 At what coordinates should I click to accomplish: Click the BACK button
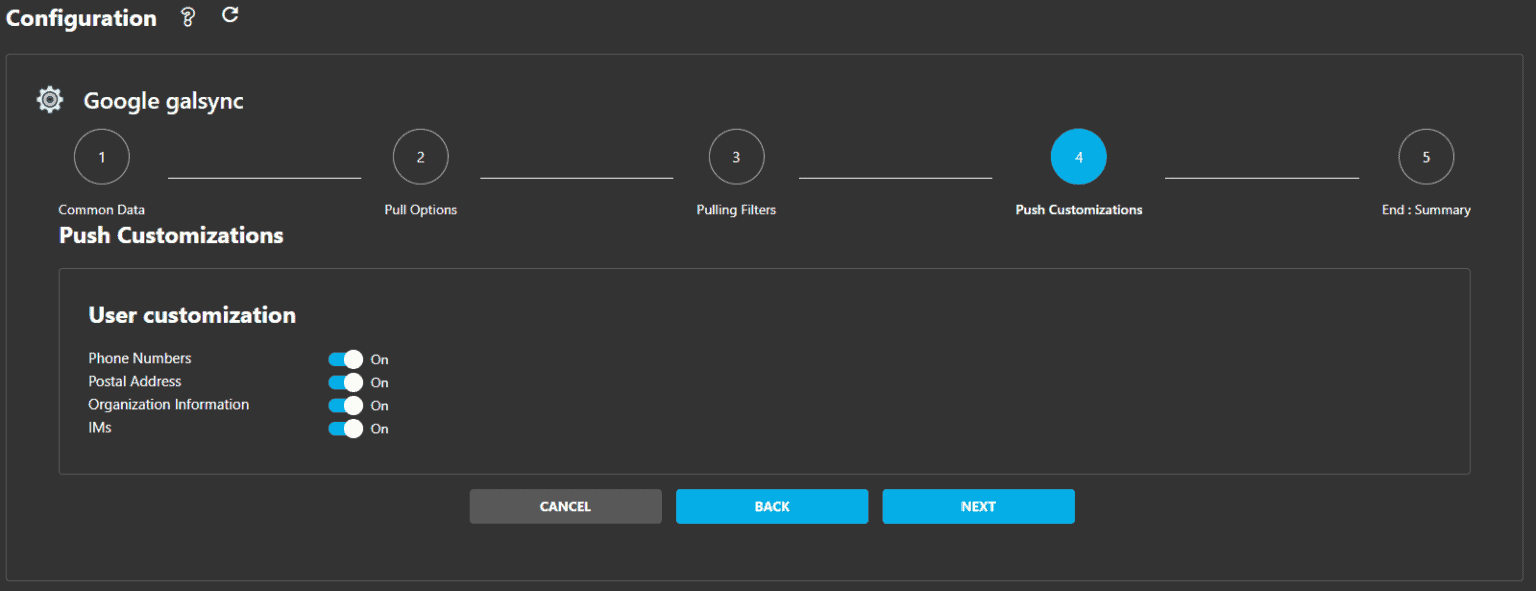772,506
